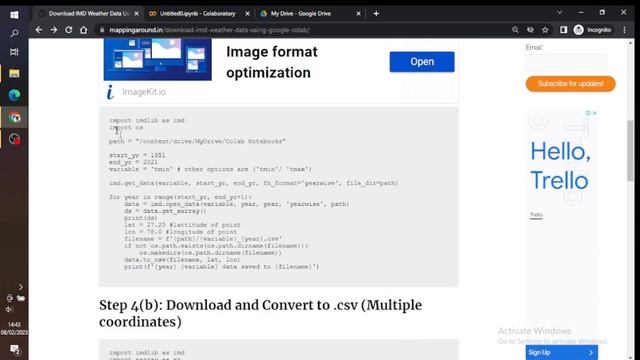Open the small Trello link in ad
This screenshot has width=640, height=360.
(536, 215)
